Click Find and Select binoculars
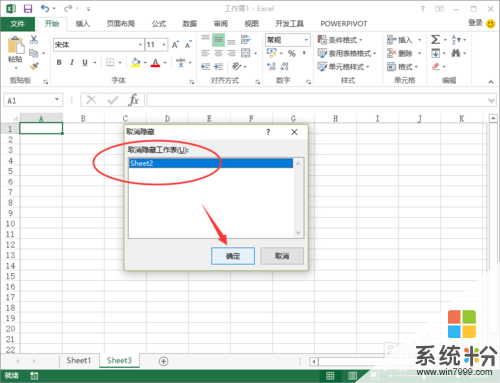 click(x=456, y=53)
